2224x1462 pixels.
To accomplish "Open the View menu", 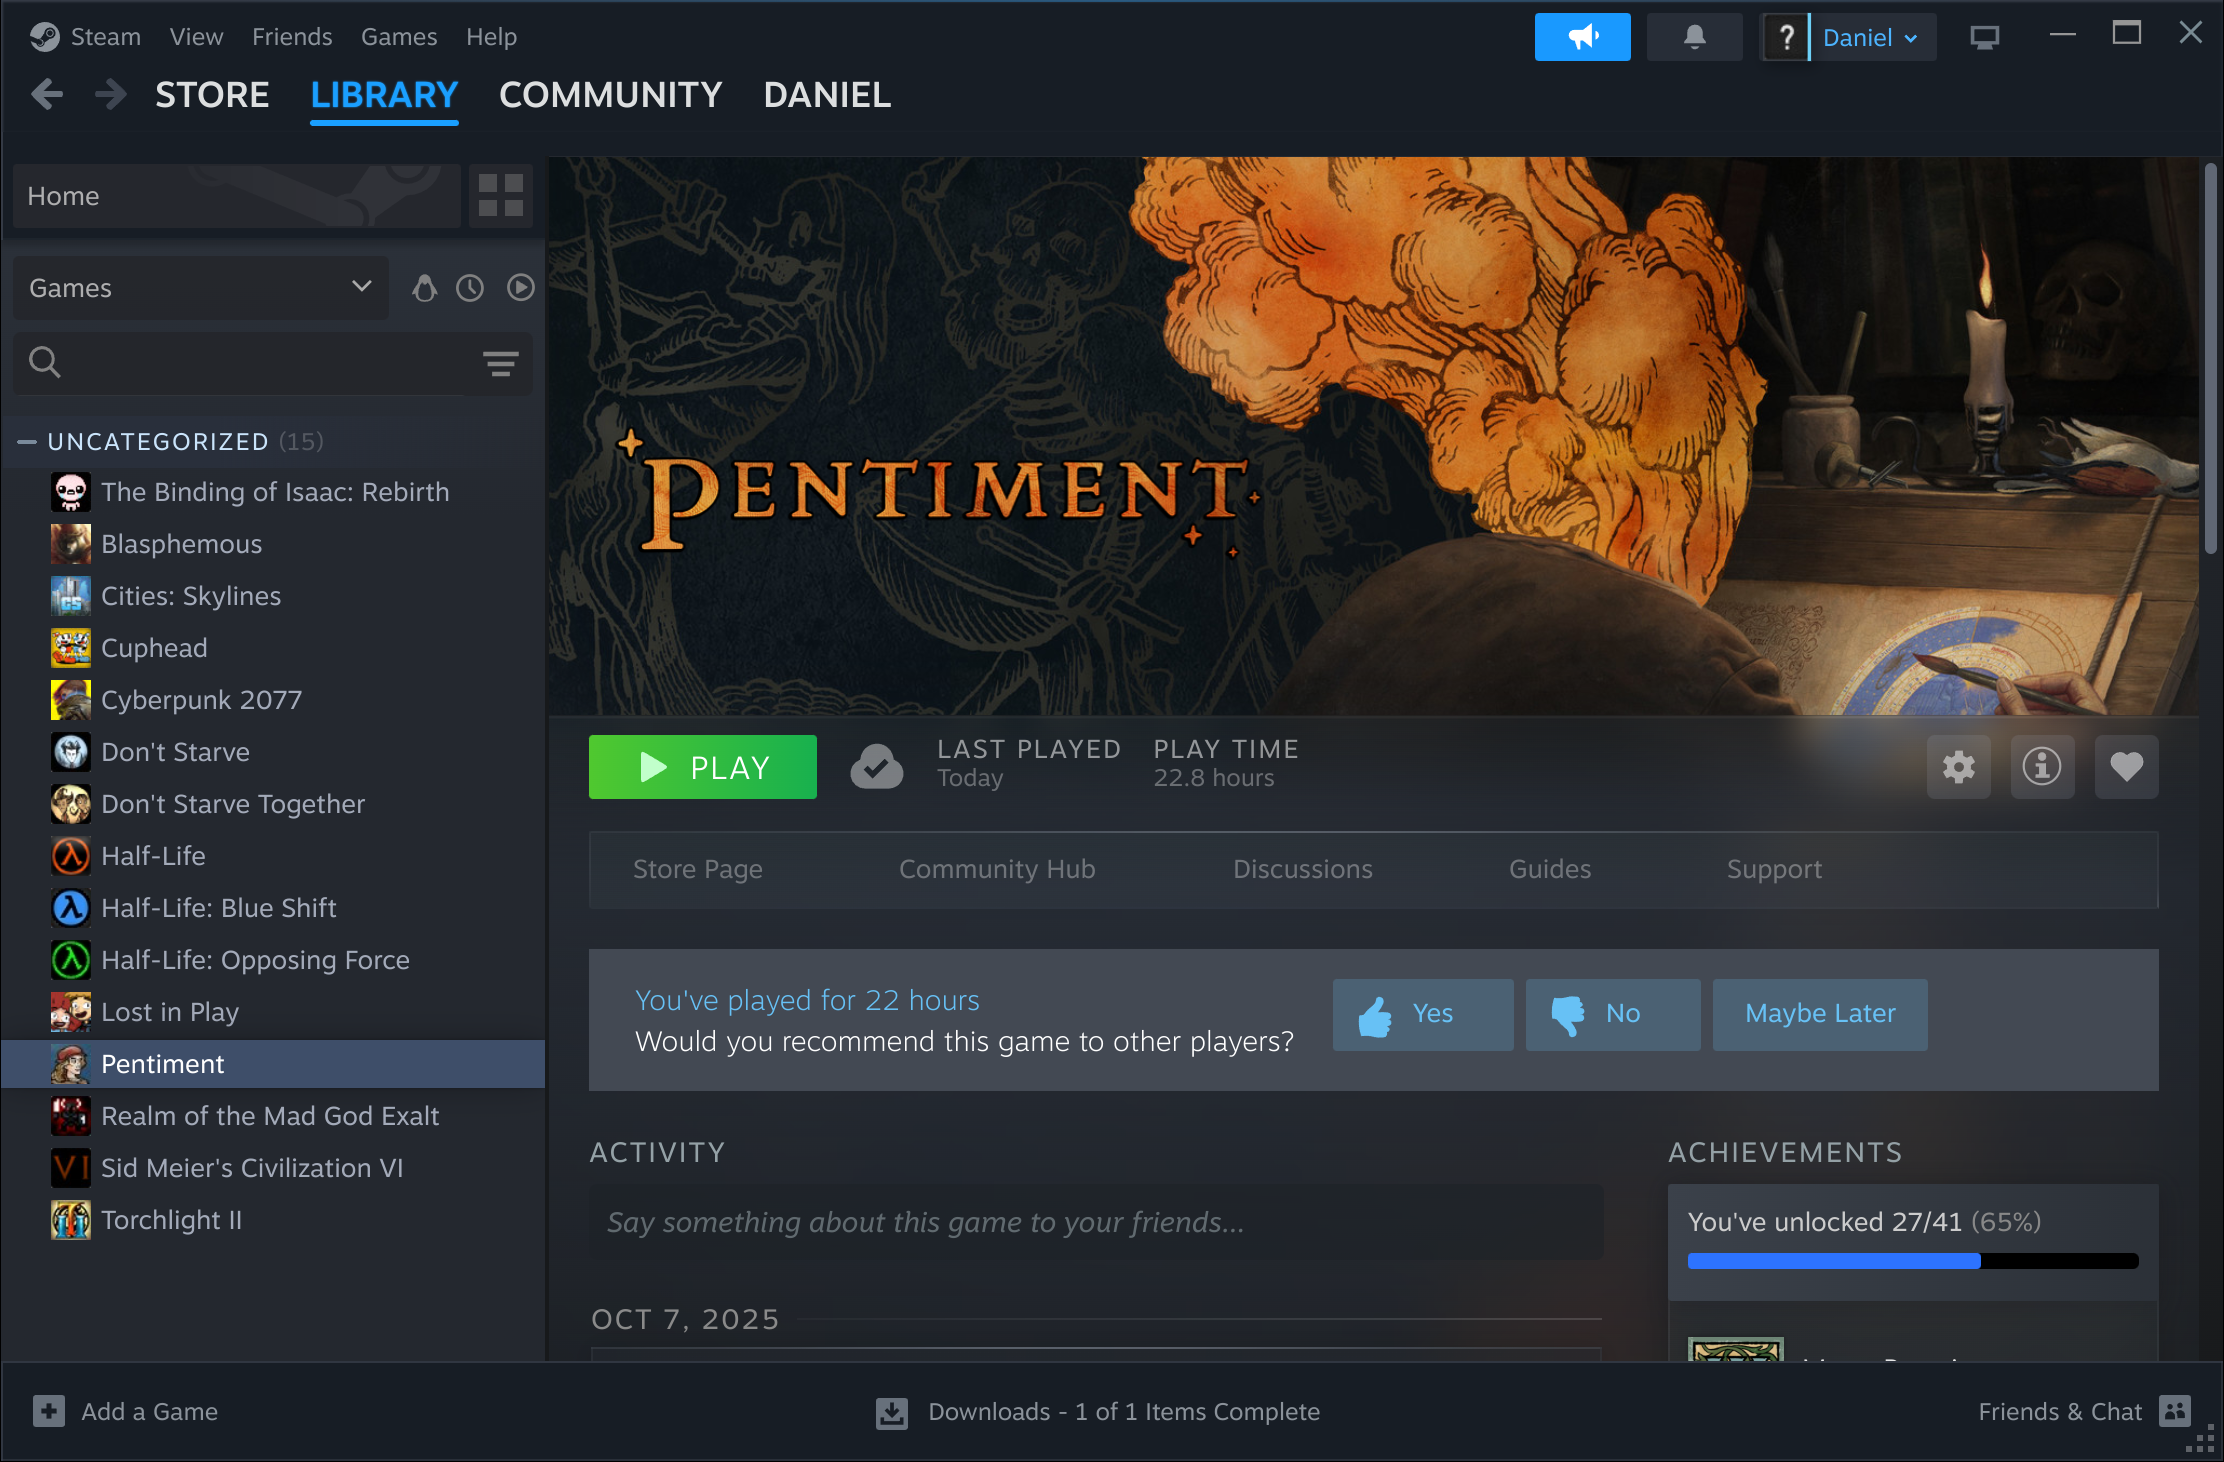I will [x=196, y=37].
